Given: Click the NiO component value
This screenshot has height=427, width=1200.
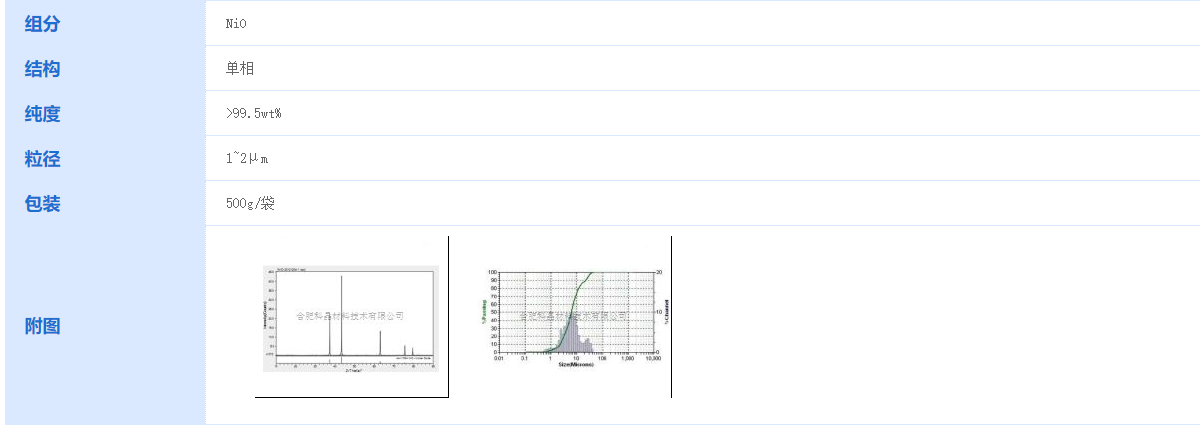Looking at the screenshot, I should (x=236, y=24).
